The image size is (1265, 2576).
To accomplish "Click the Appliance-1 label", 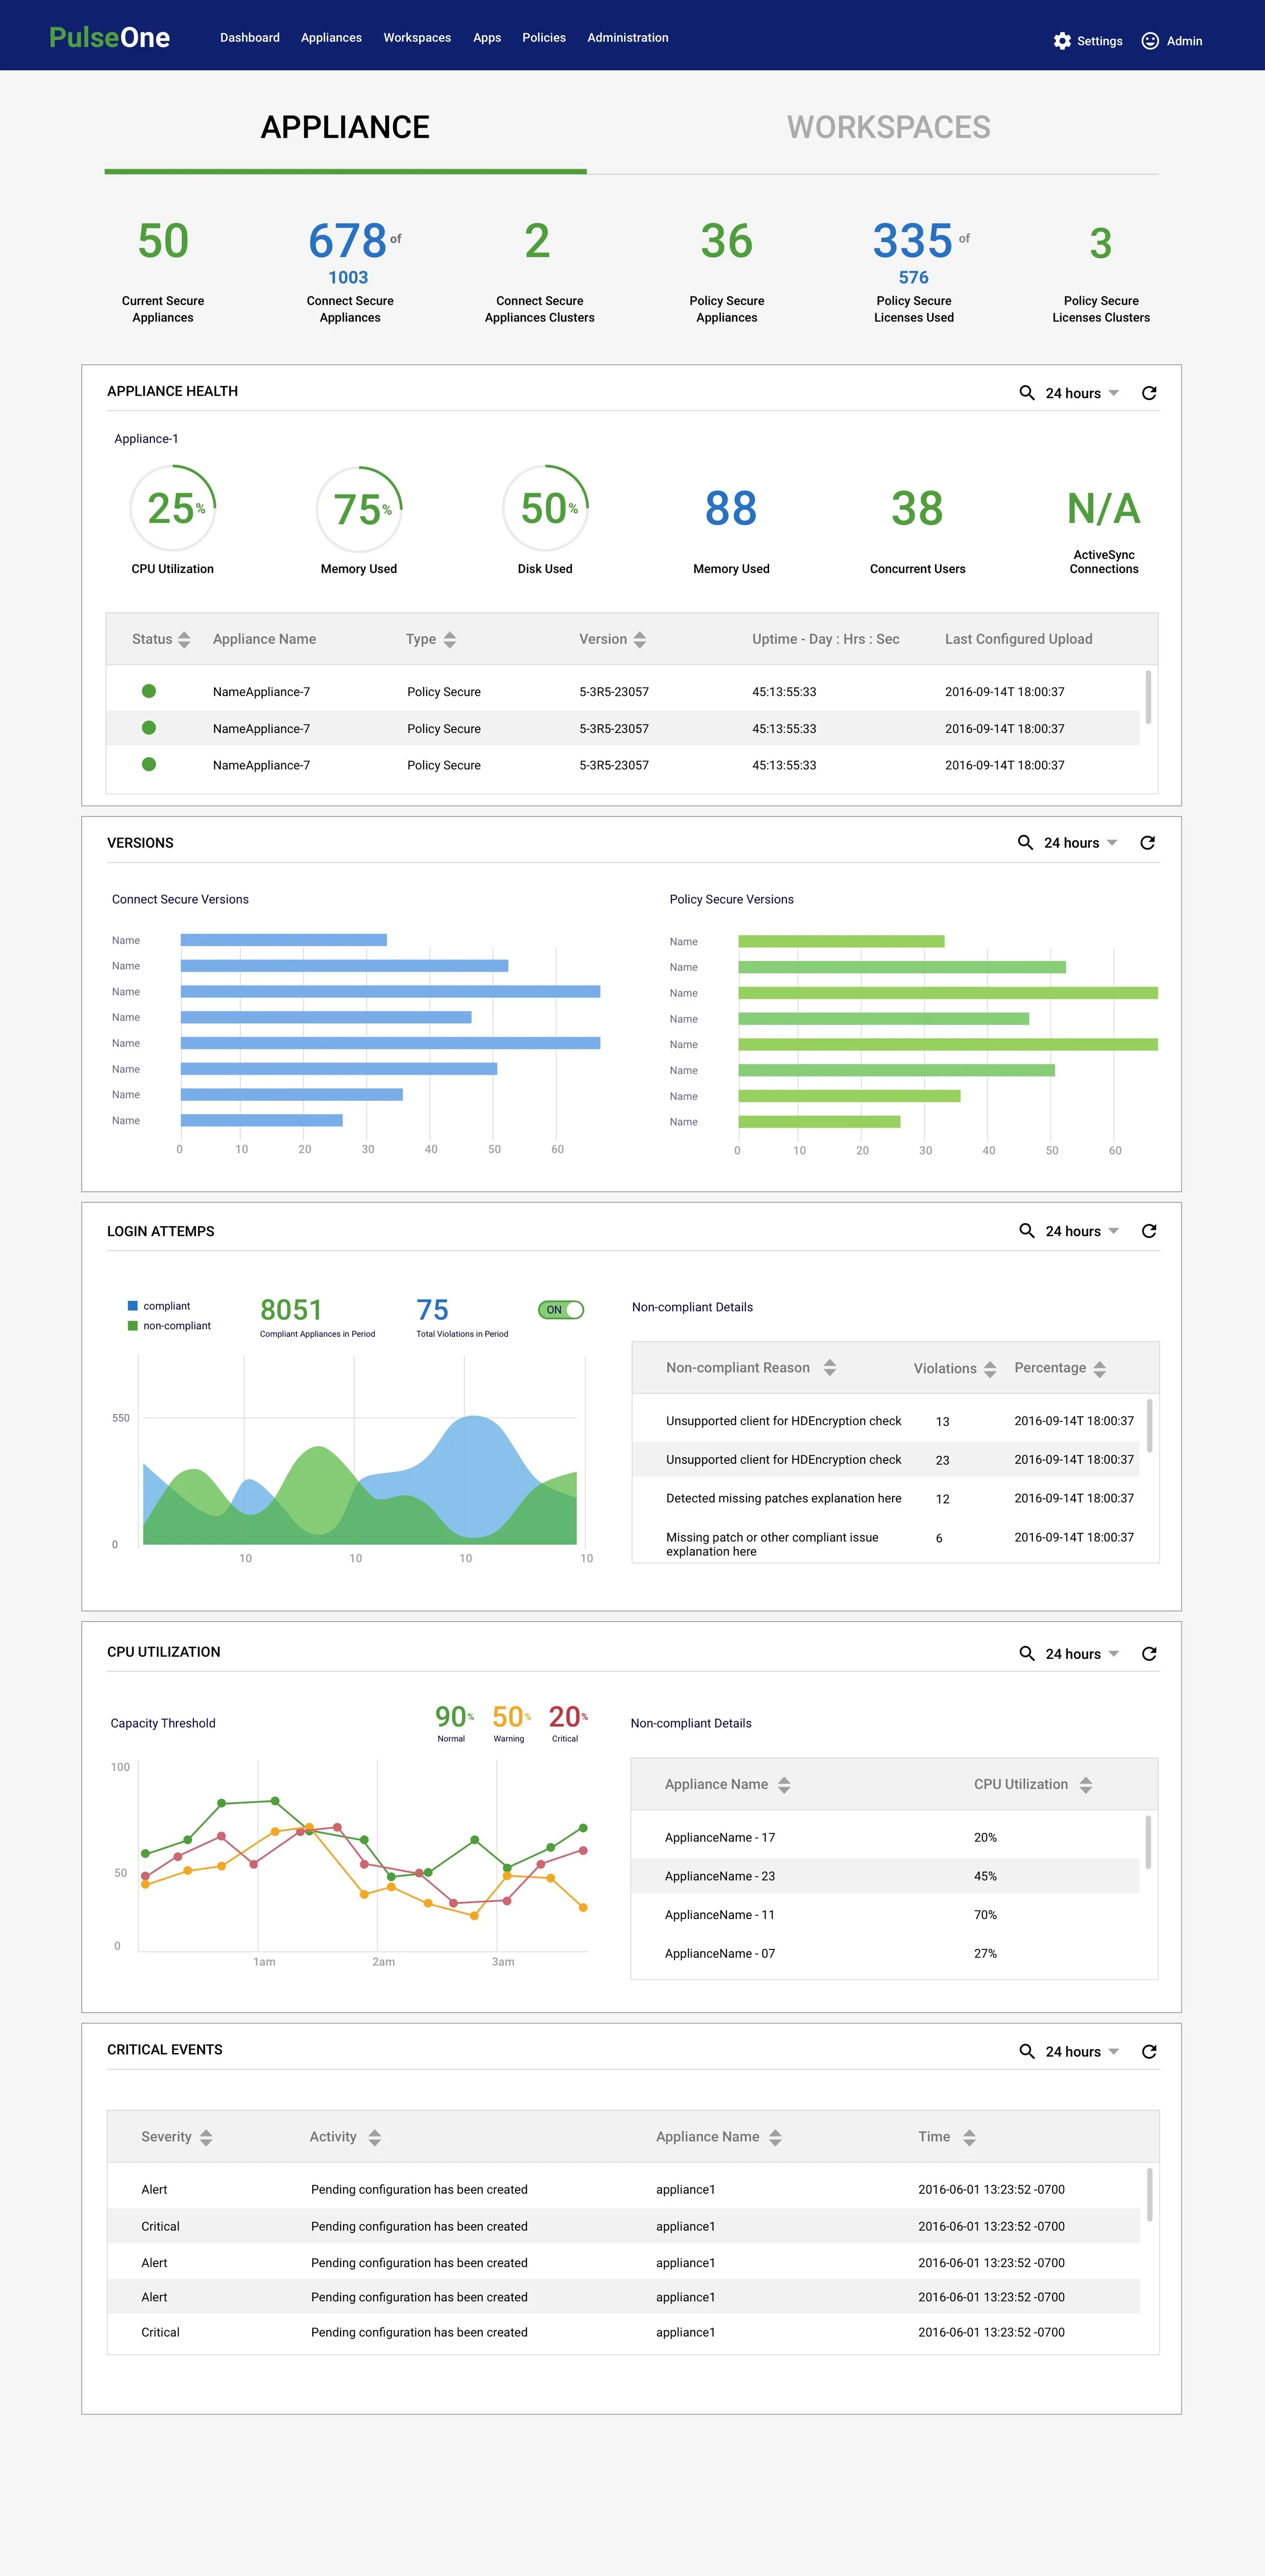I will 146,439.
